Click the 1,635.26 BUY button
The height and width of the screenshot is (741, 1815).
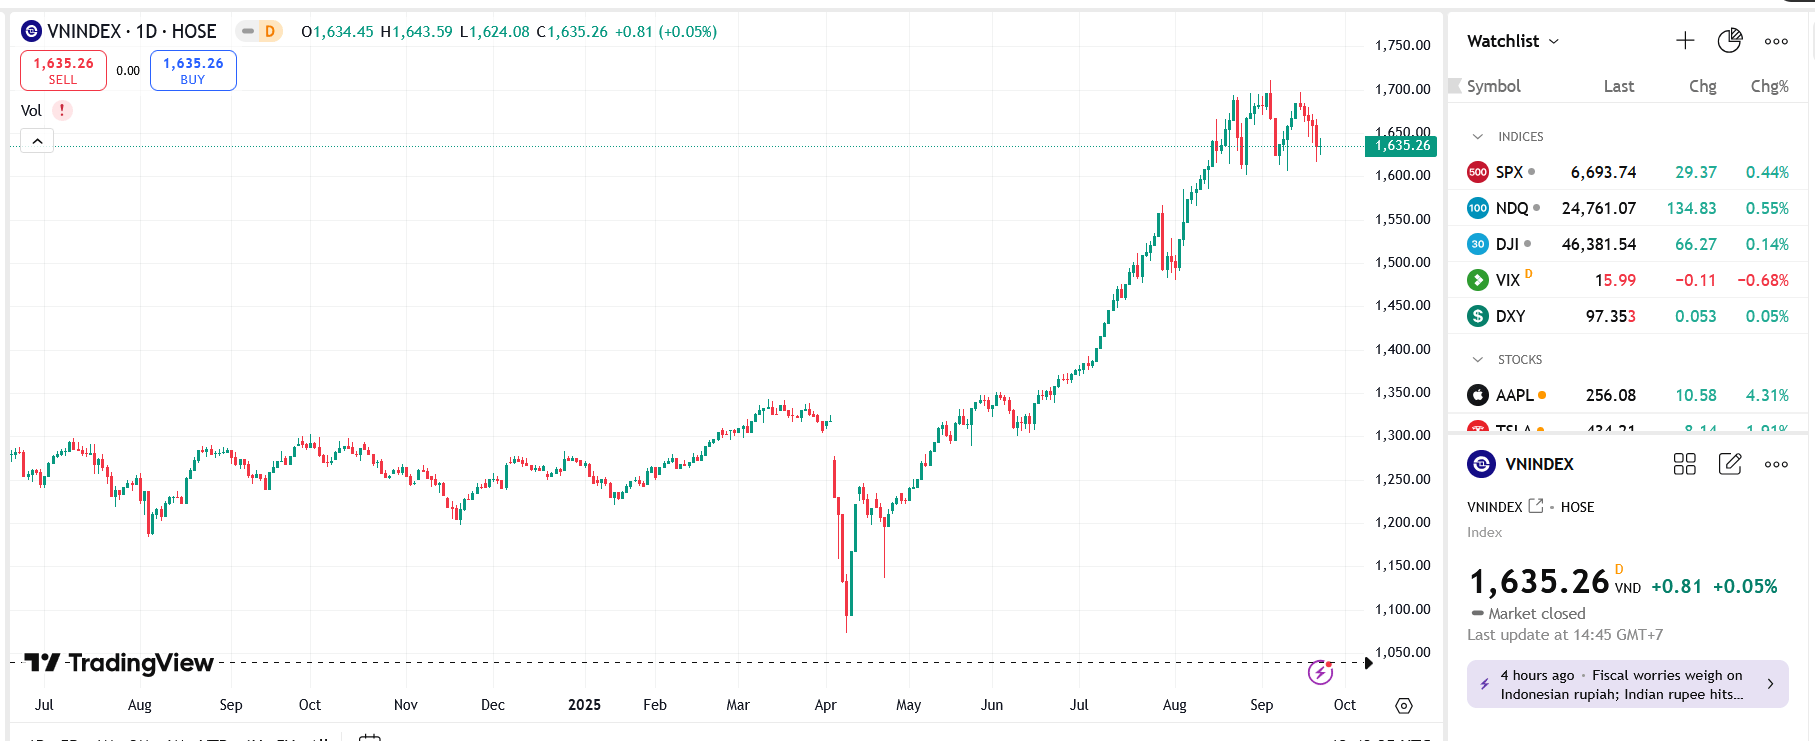[x=193, y=70]
